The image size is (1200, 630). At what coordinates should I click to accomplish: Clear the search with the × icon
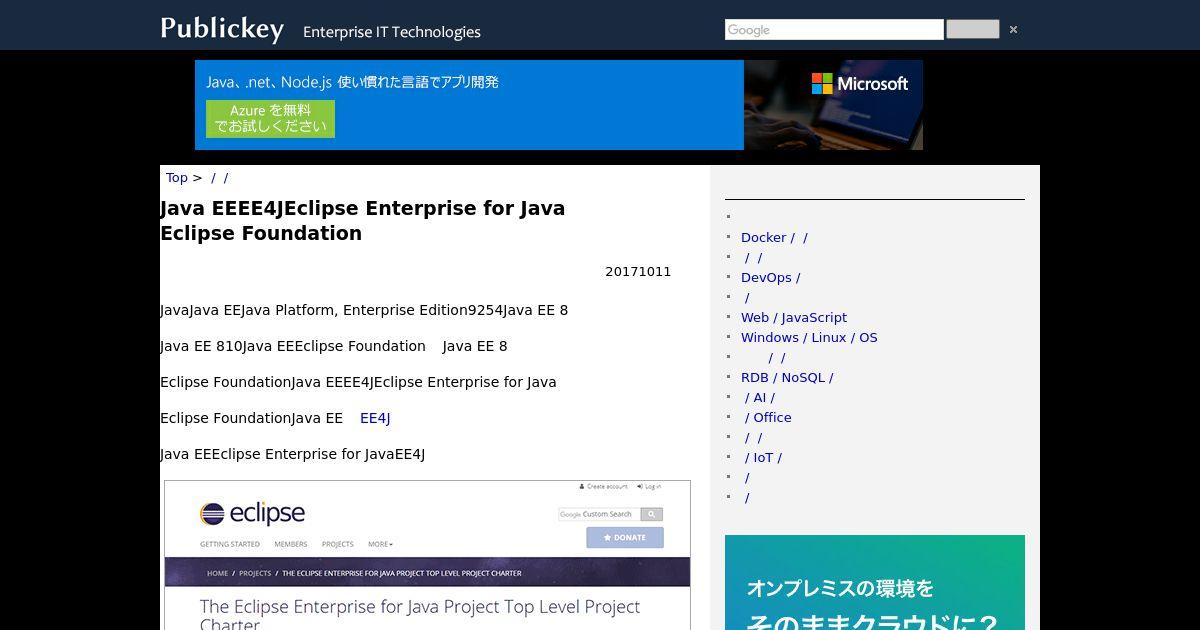click(1013, 30)
